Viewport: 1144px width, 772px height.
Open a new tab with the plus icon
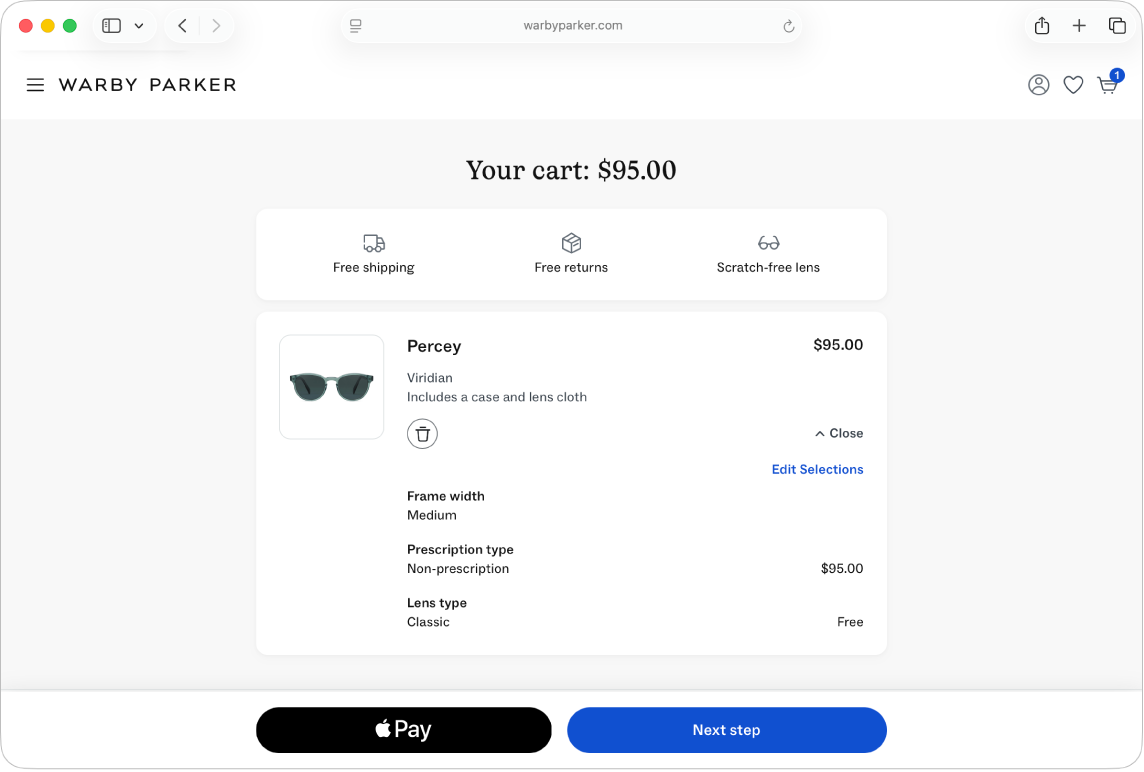(1079, 25)
